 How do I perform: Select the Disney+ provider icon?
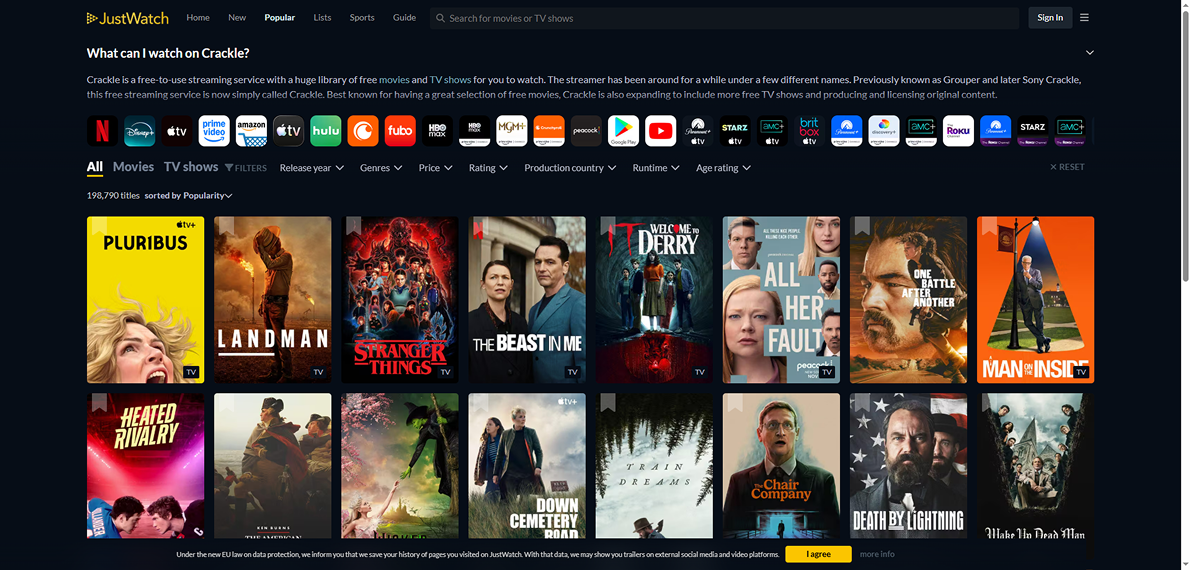point(140,131)
